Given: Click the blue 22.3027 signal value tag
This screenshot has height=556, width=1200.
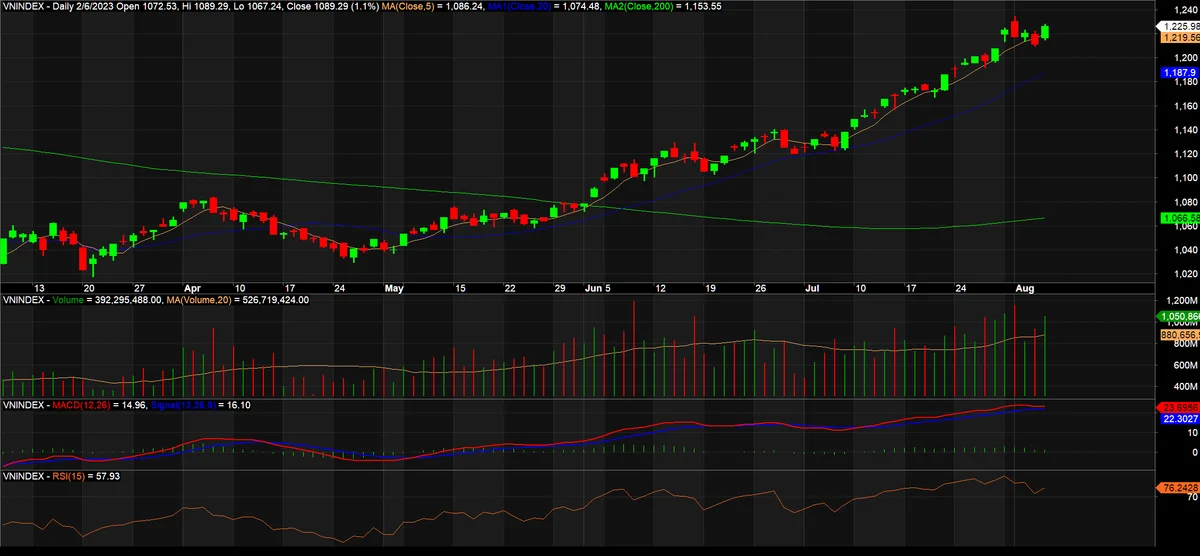Looking at the screenshot, I should [1179, 420].
